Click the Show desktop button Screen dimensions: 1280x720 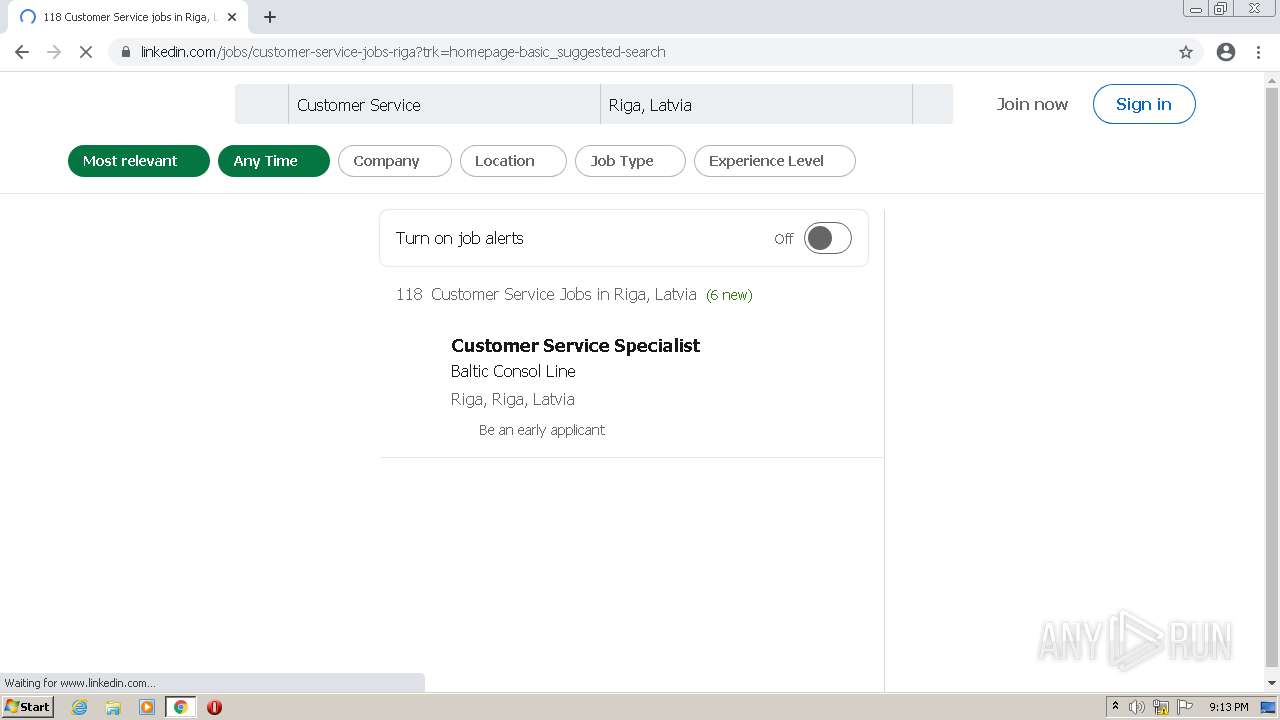pyautogui.click(x=1268, y=707)
